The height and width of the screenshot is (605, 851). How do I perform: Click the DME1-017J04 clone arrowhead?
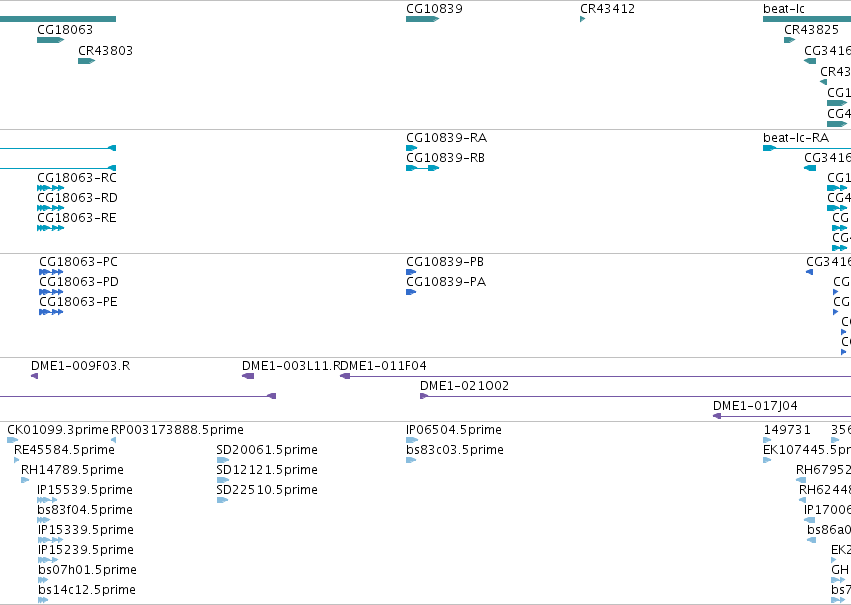click(x=717, y=417)
